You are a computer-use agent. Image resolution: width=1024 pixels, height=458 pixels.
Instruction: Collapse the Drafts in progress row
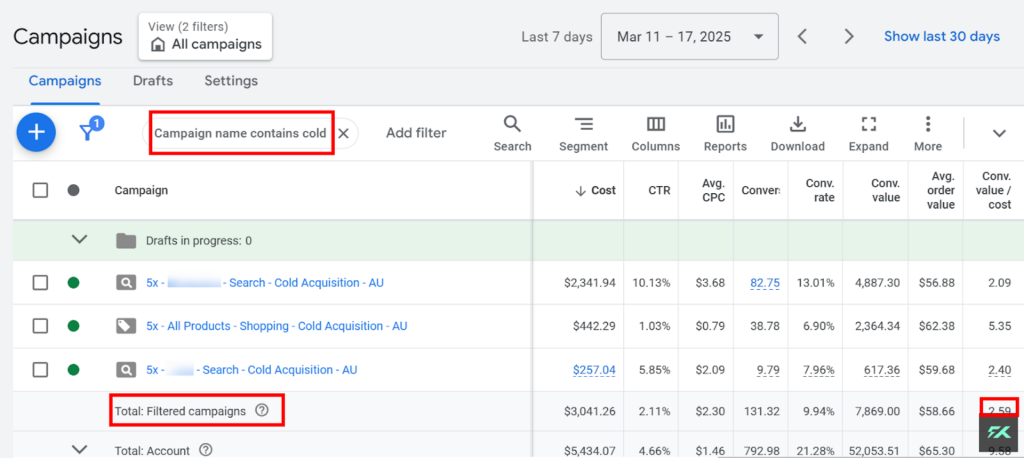click(80, 240)
